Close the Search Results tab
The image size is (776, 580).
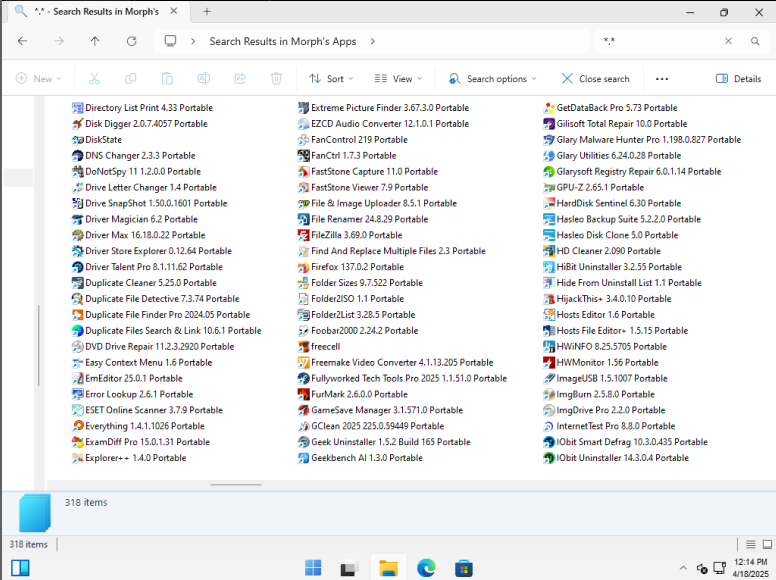[174, 11]
